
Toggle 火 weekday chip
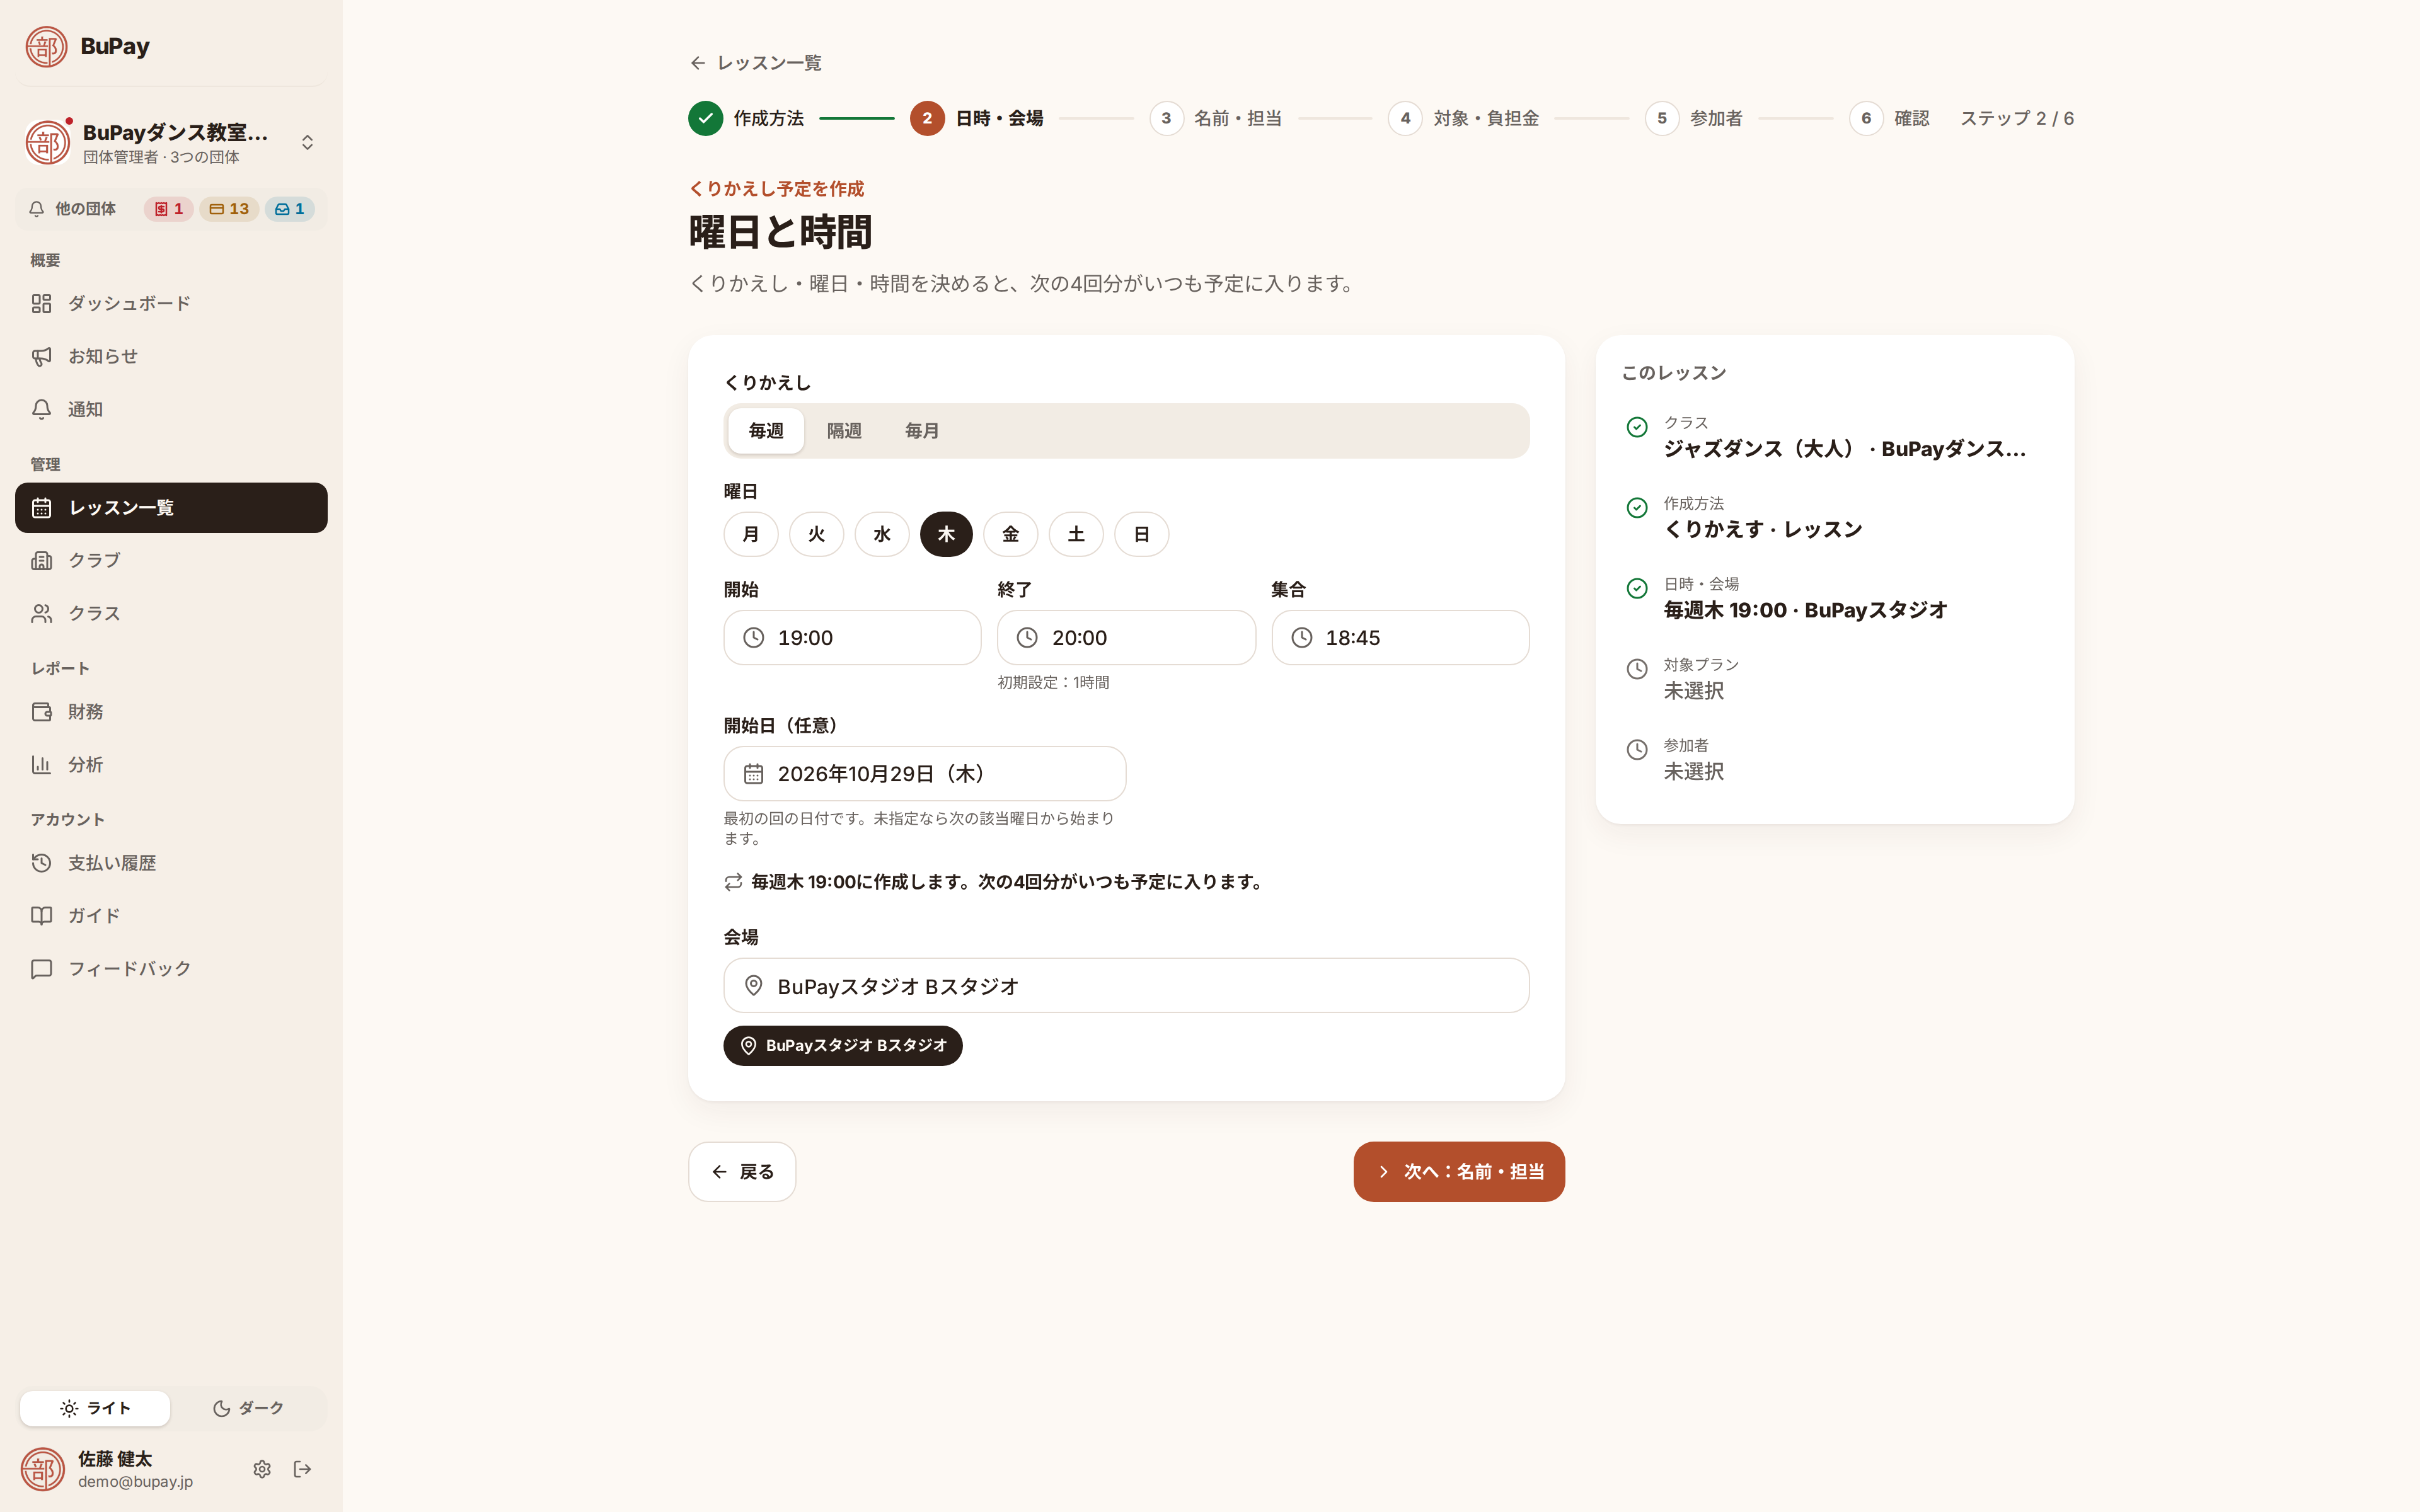coord(816,534)
